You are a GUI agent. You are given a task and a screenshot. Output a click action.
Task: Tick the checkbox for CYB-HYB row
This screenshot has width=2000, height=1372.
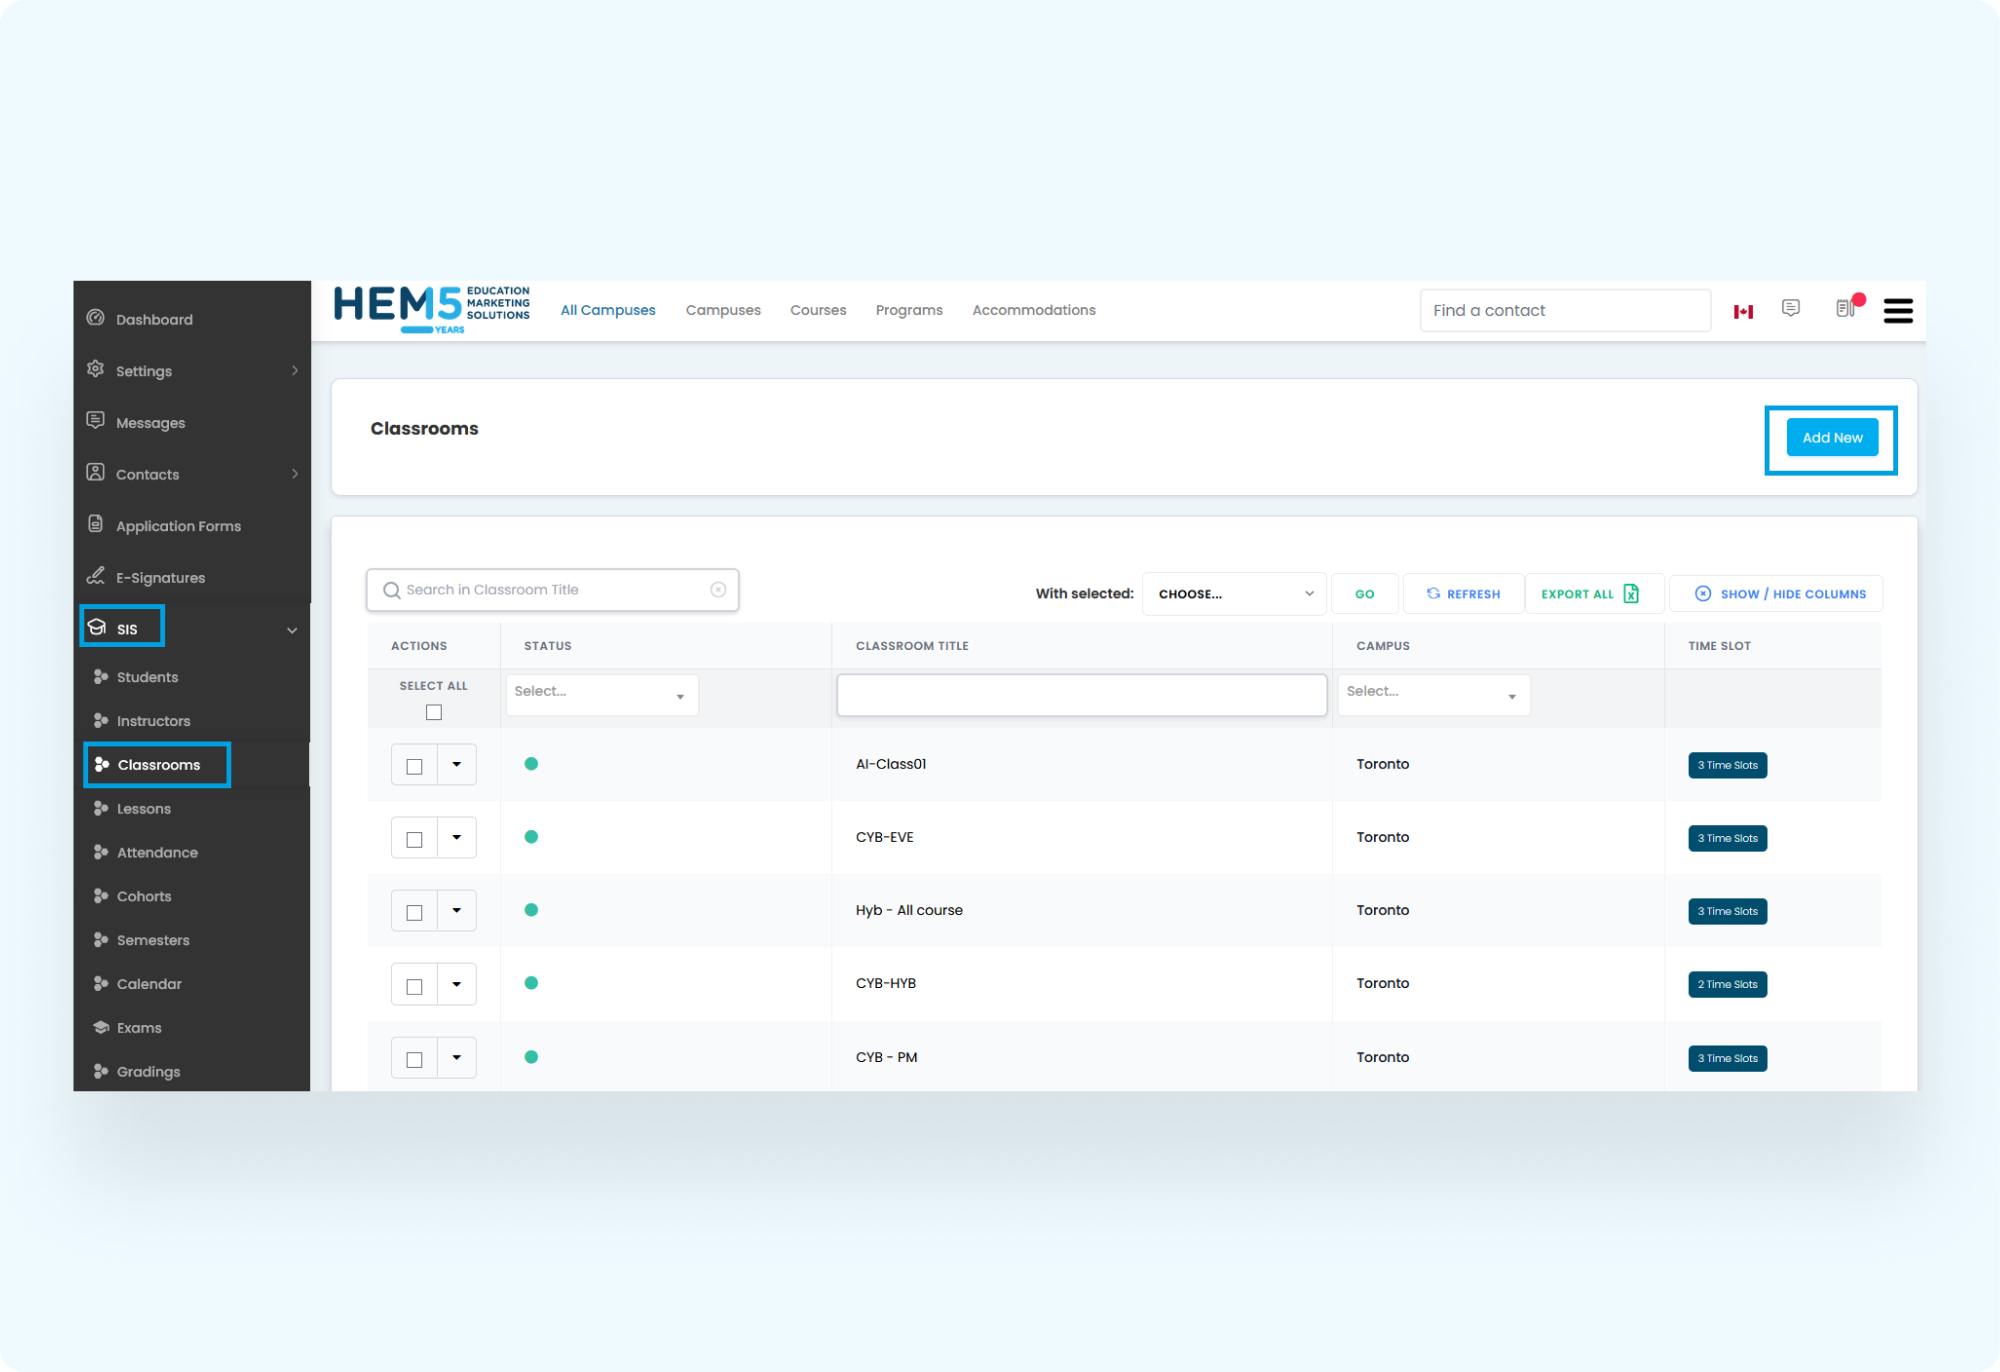[414, 987]
